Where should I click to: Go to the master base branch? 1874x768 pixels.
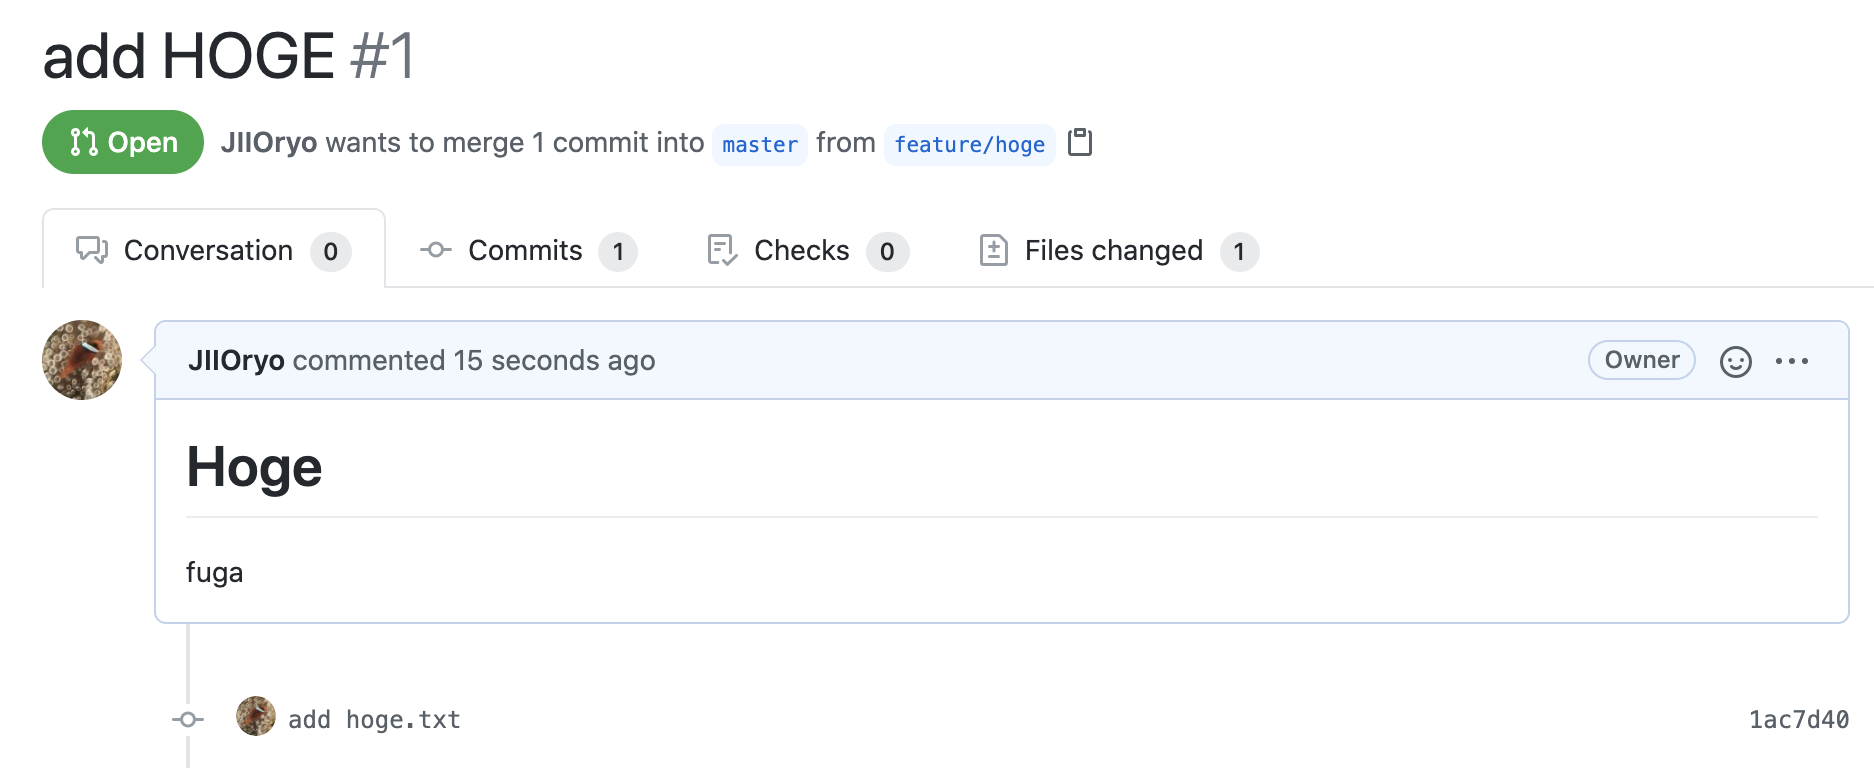(760, 145)
